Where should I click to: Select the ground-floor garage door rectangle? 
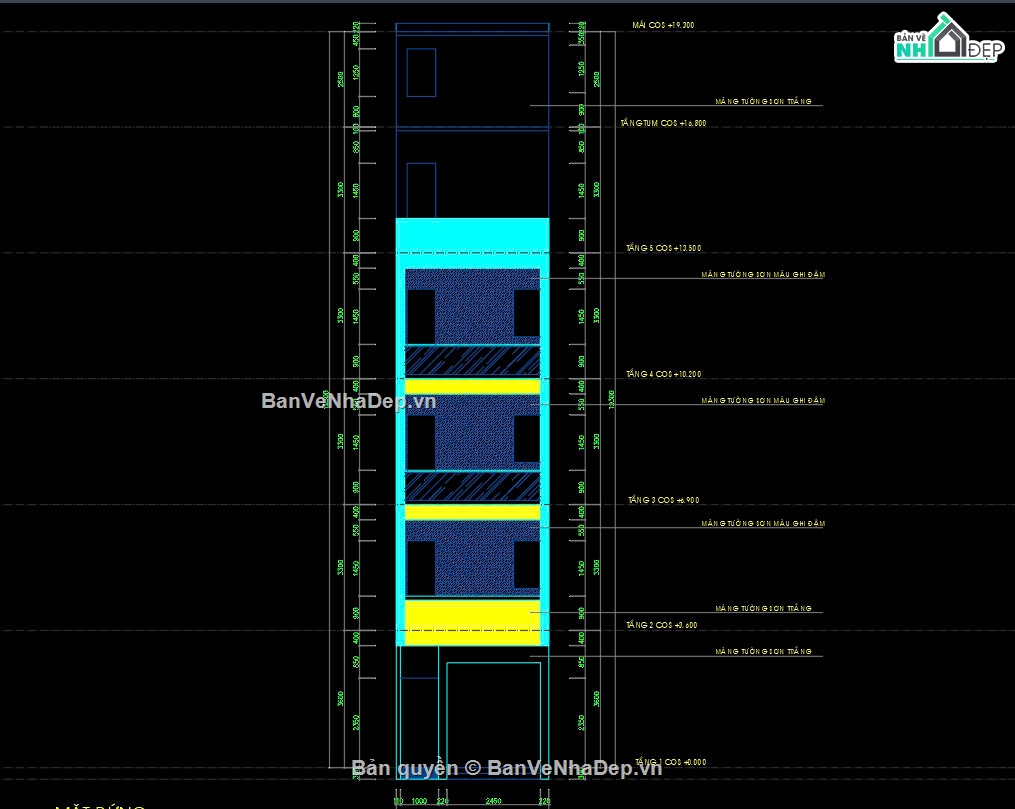tap(493, 720)
